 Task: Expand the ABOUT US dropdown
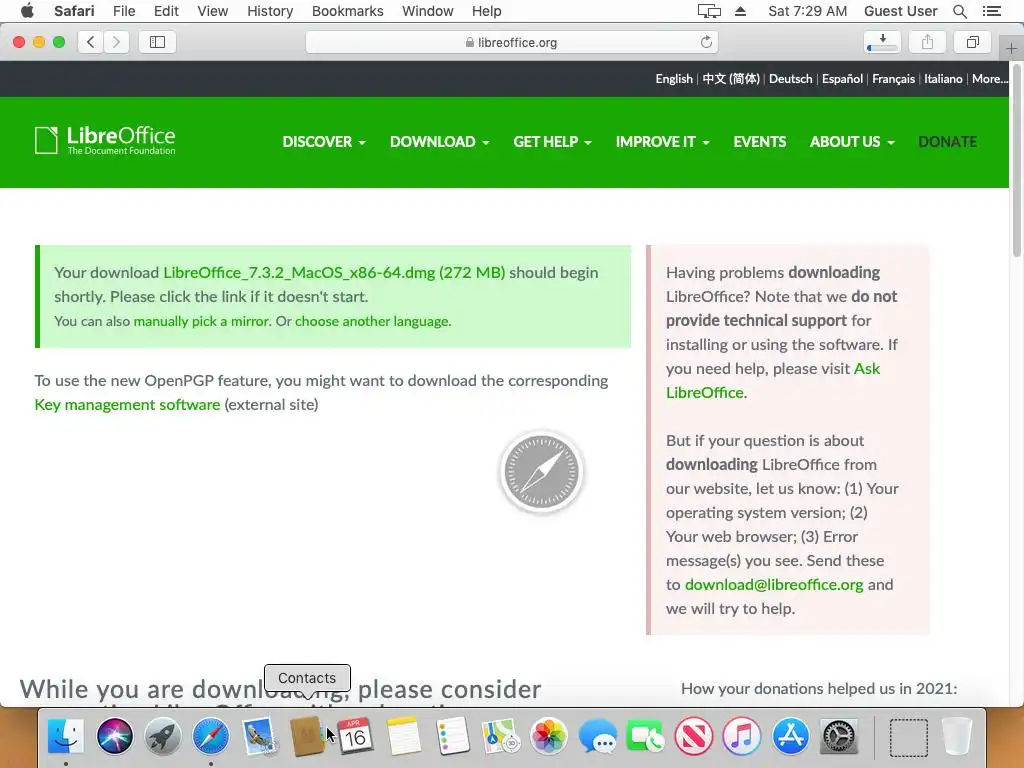coord(852,142)
